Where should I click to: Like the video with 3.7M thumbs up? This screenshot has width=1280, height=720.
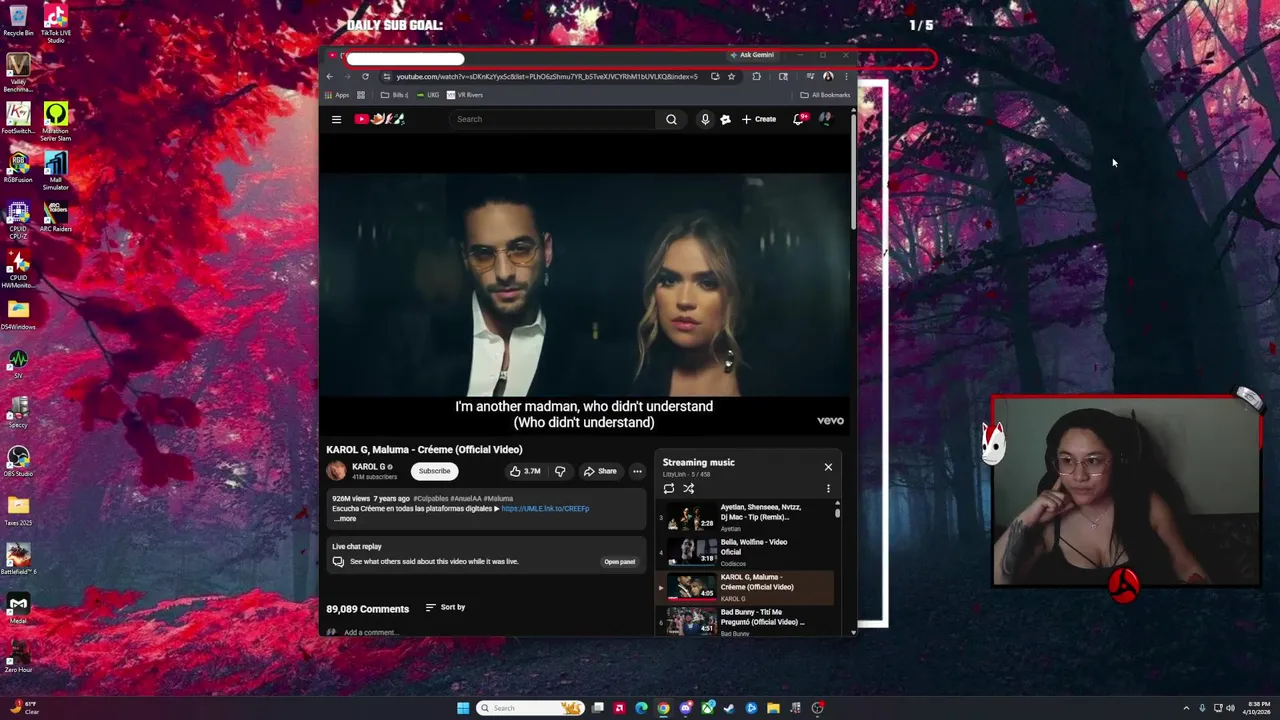point(525,471)
